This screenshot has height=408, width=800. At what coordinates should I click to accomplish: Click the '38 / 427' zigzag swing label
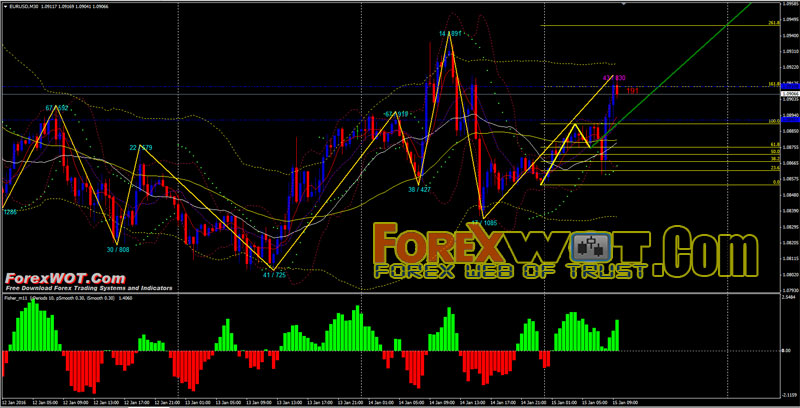(x=418, y=189)
